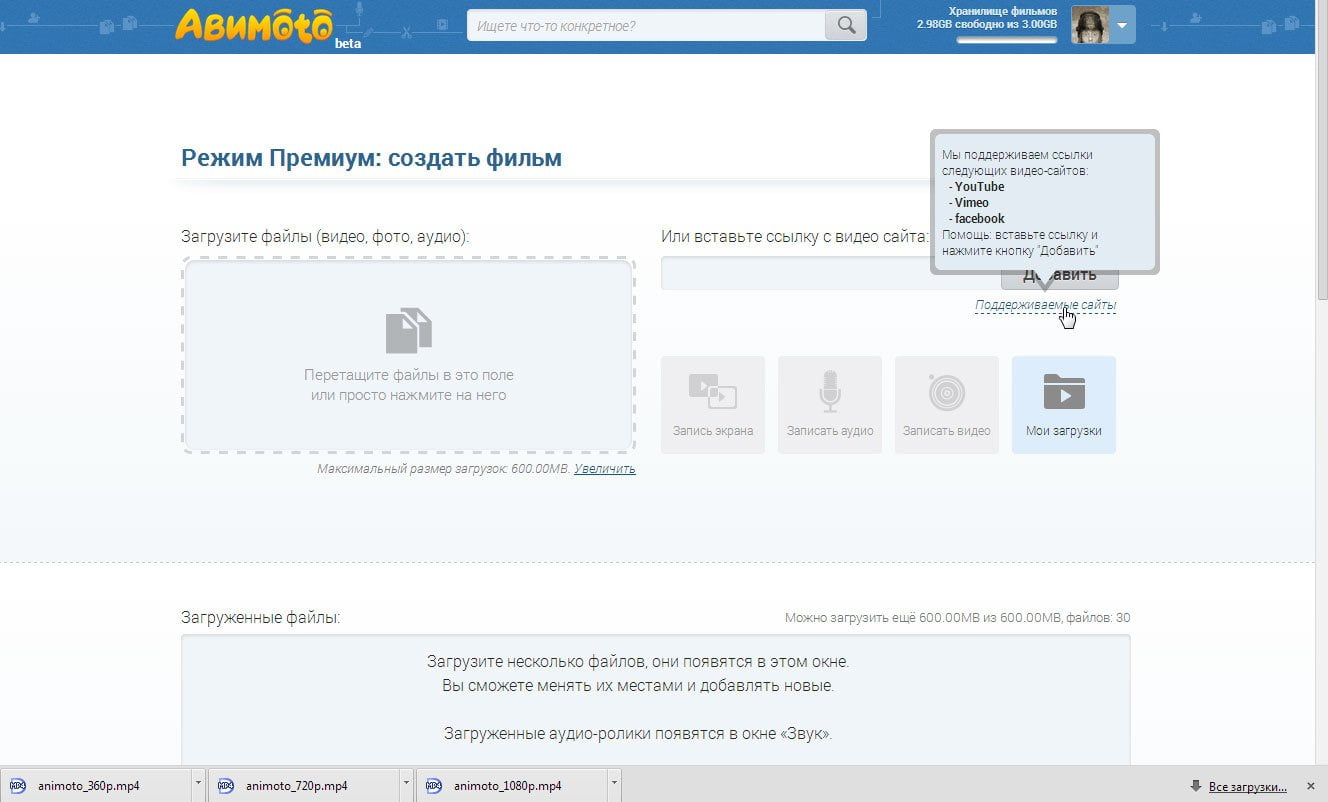Open the animoto_360p.mp4 download

coord(96,785)
